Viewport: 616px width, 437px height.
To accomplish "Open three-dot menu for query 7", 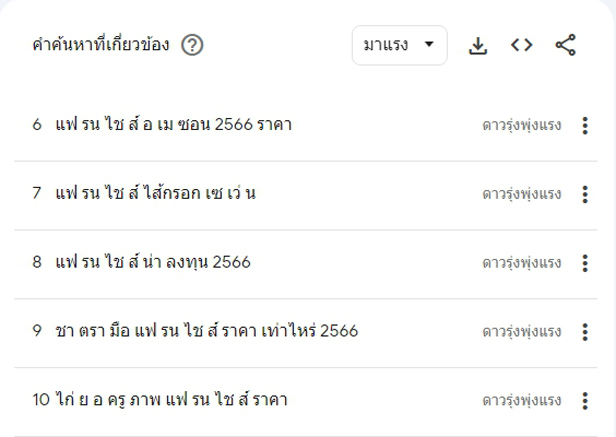I will pyautogui.click(x=585, y=194).
